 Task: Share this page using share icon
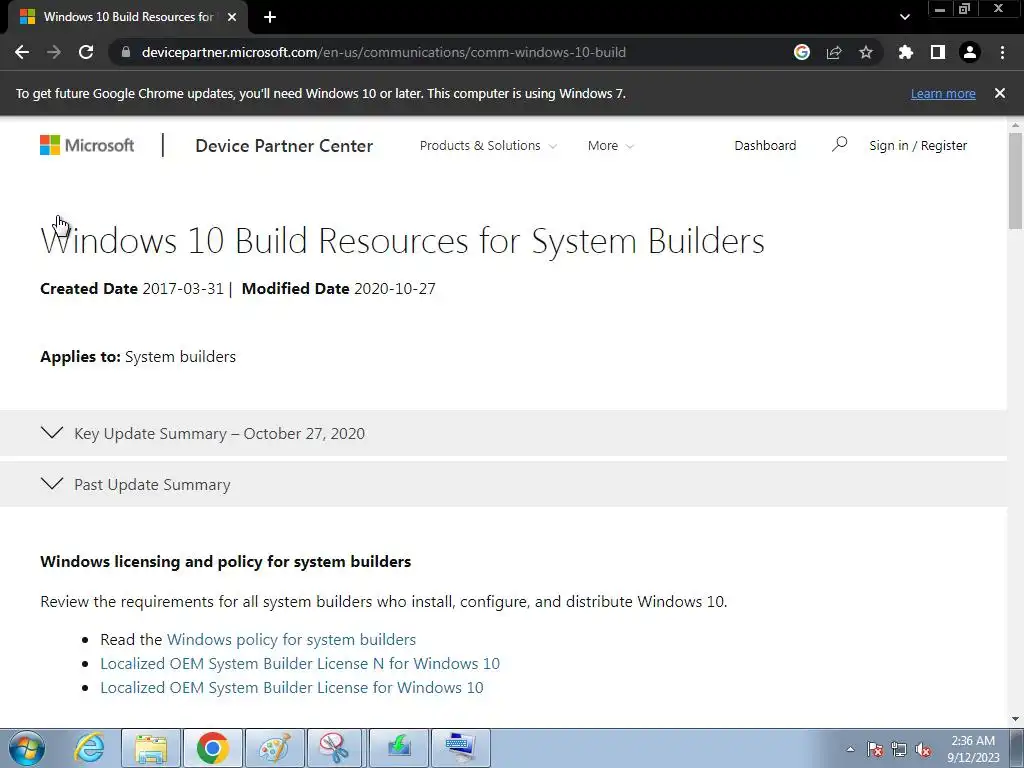(834, 52)
